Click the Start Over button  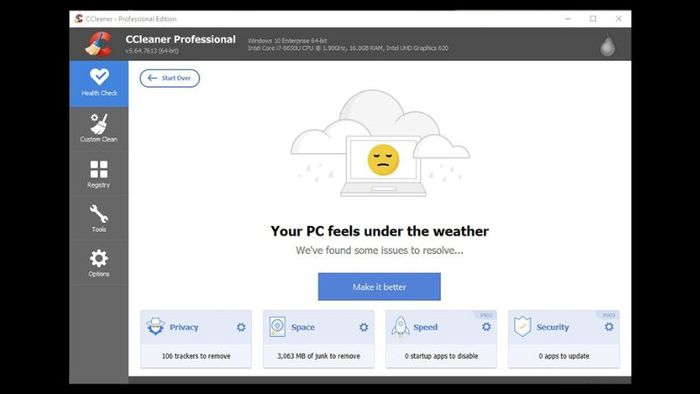pyautogui.click(x=170, y=78)
